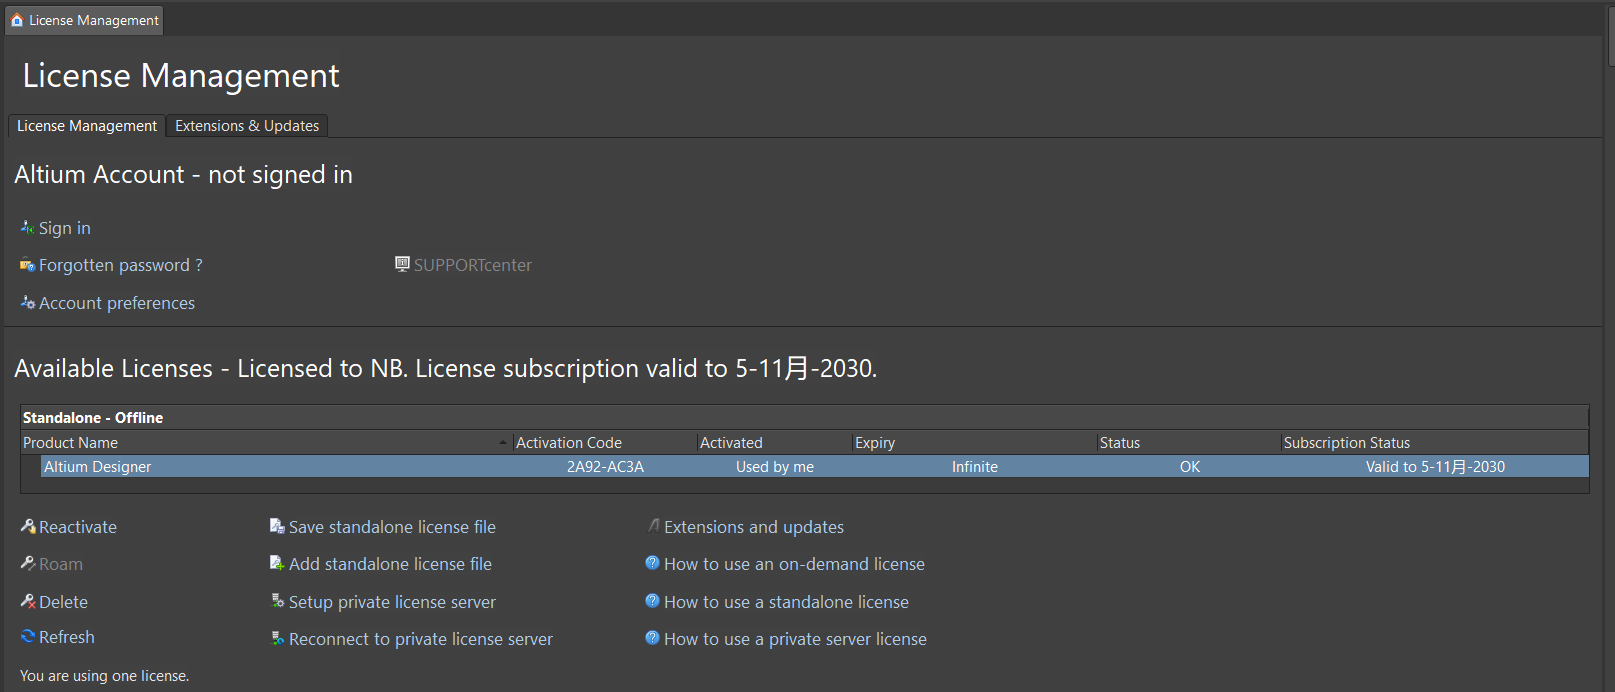Click the Refresh arrows icon

pyautogui.click(x=28, y=636)
